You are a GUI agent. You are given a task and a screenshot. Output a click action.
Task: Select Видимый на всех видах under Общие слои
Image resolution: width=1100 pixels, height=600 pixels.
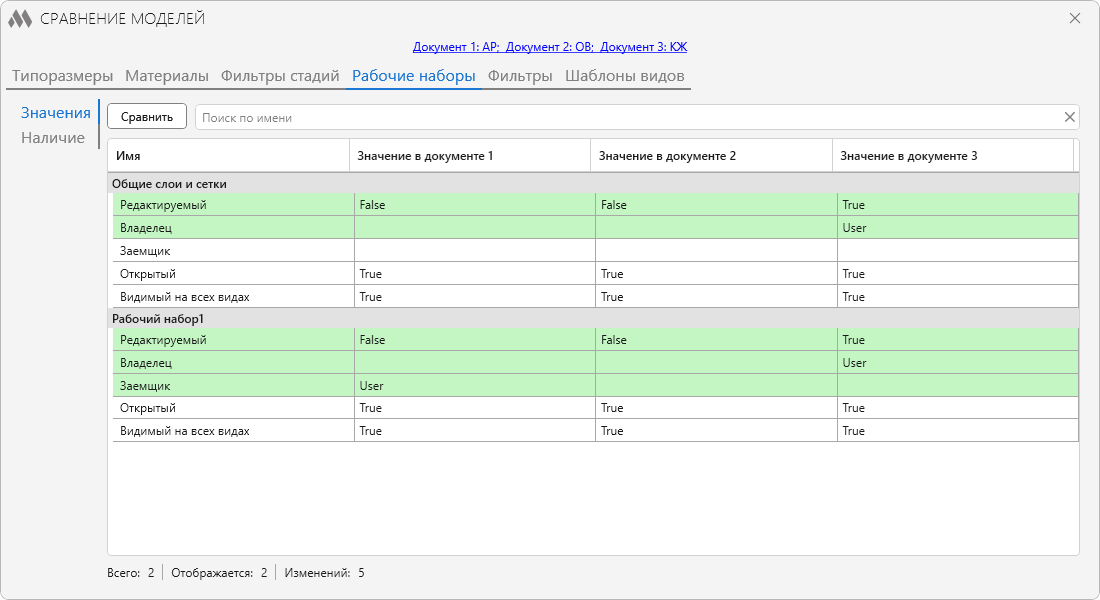pos(596,297)
